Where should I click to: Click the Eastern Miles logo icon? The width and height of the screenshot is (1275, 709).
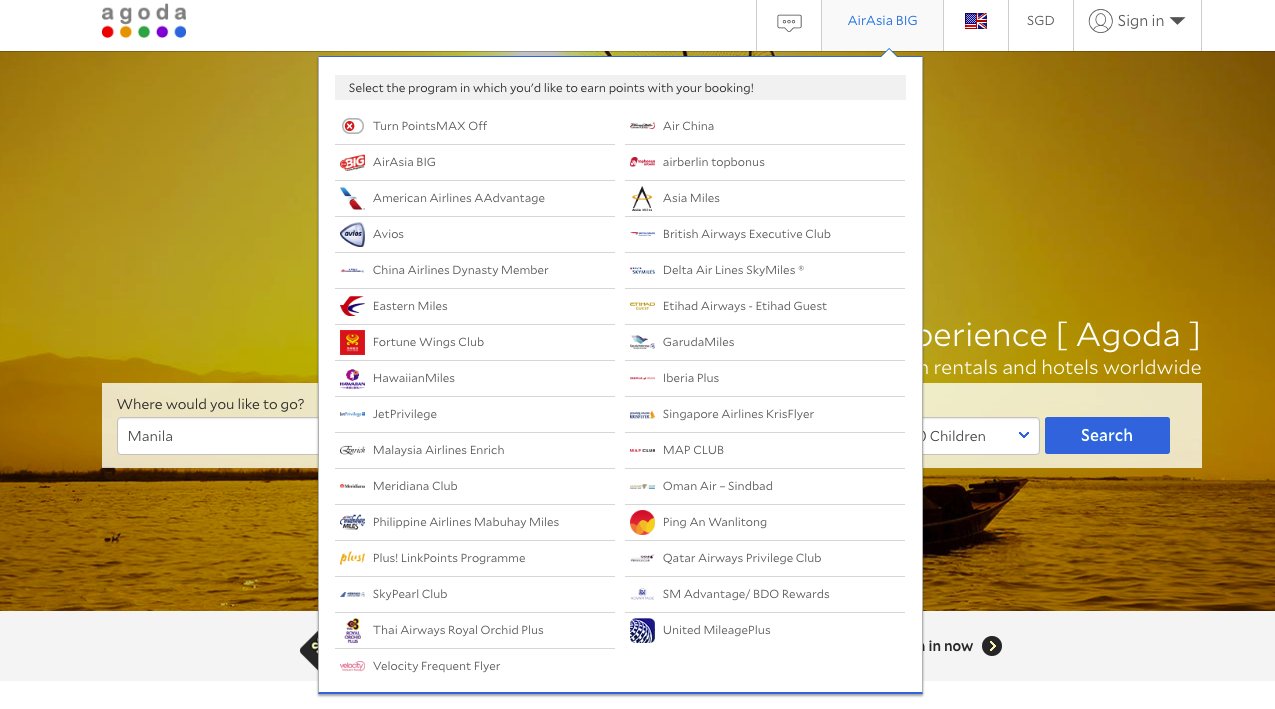click(352, 306)
